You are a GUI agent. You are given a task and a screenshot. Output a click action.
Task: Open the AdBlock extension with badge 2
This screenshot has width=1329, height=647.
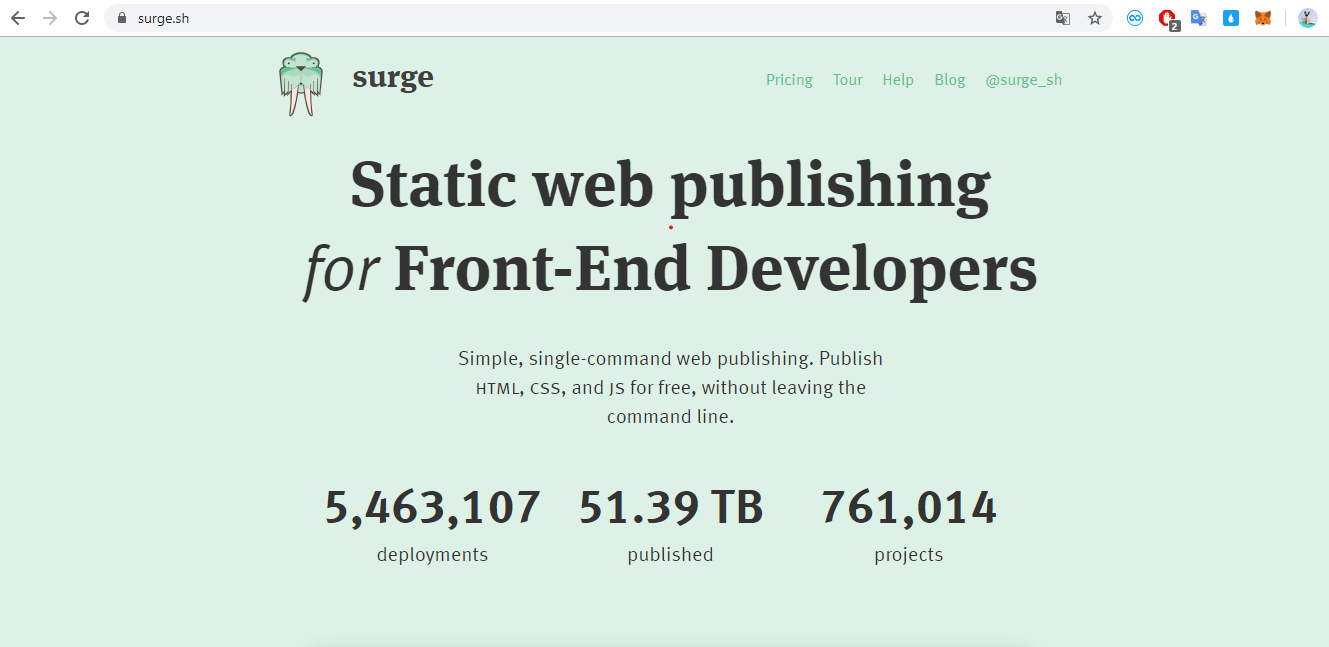[1167, 18]
